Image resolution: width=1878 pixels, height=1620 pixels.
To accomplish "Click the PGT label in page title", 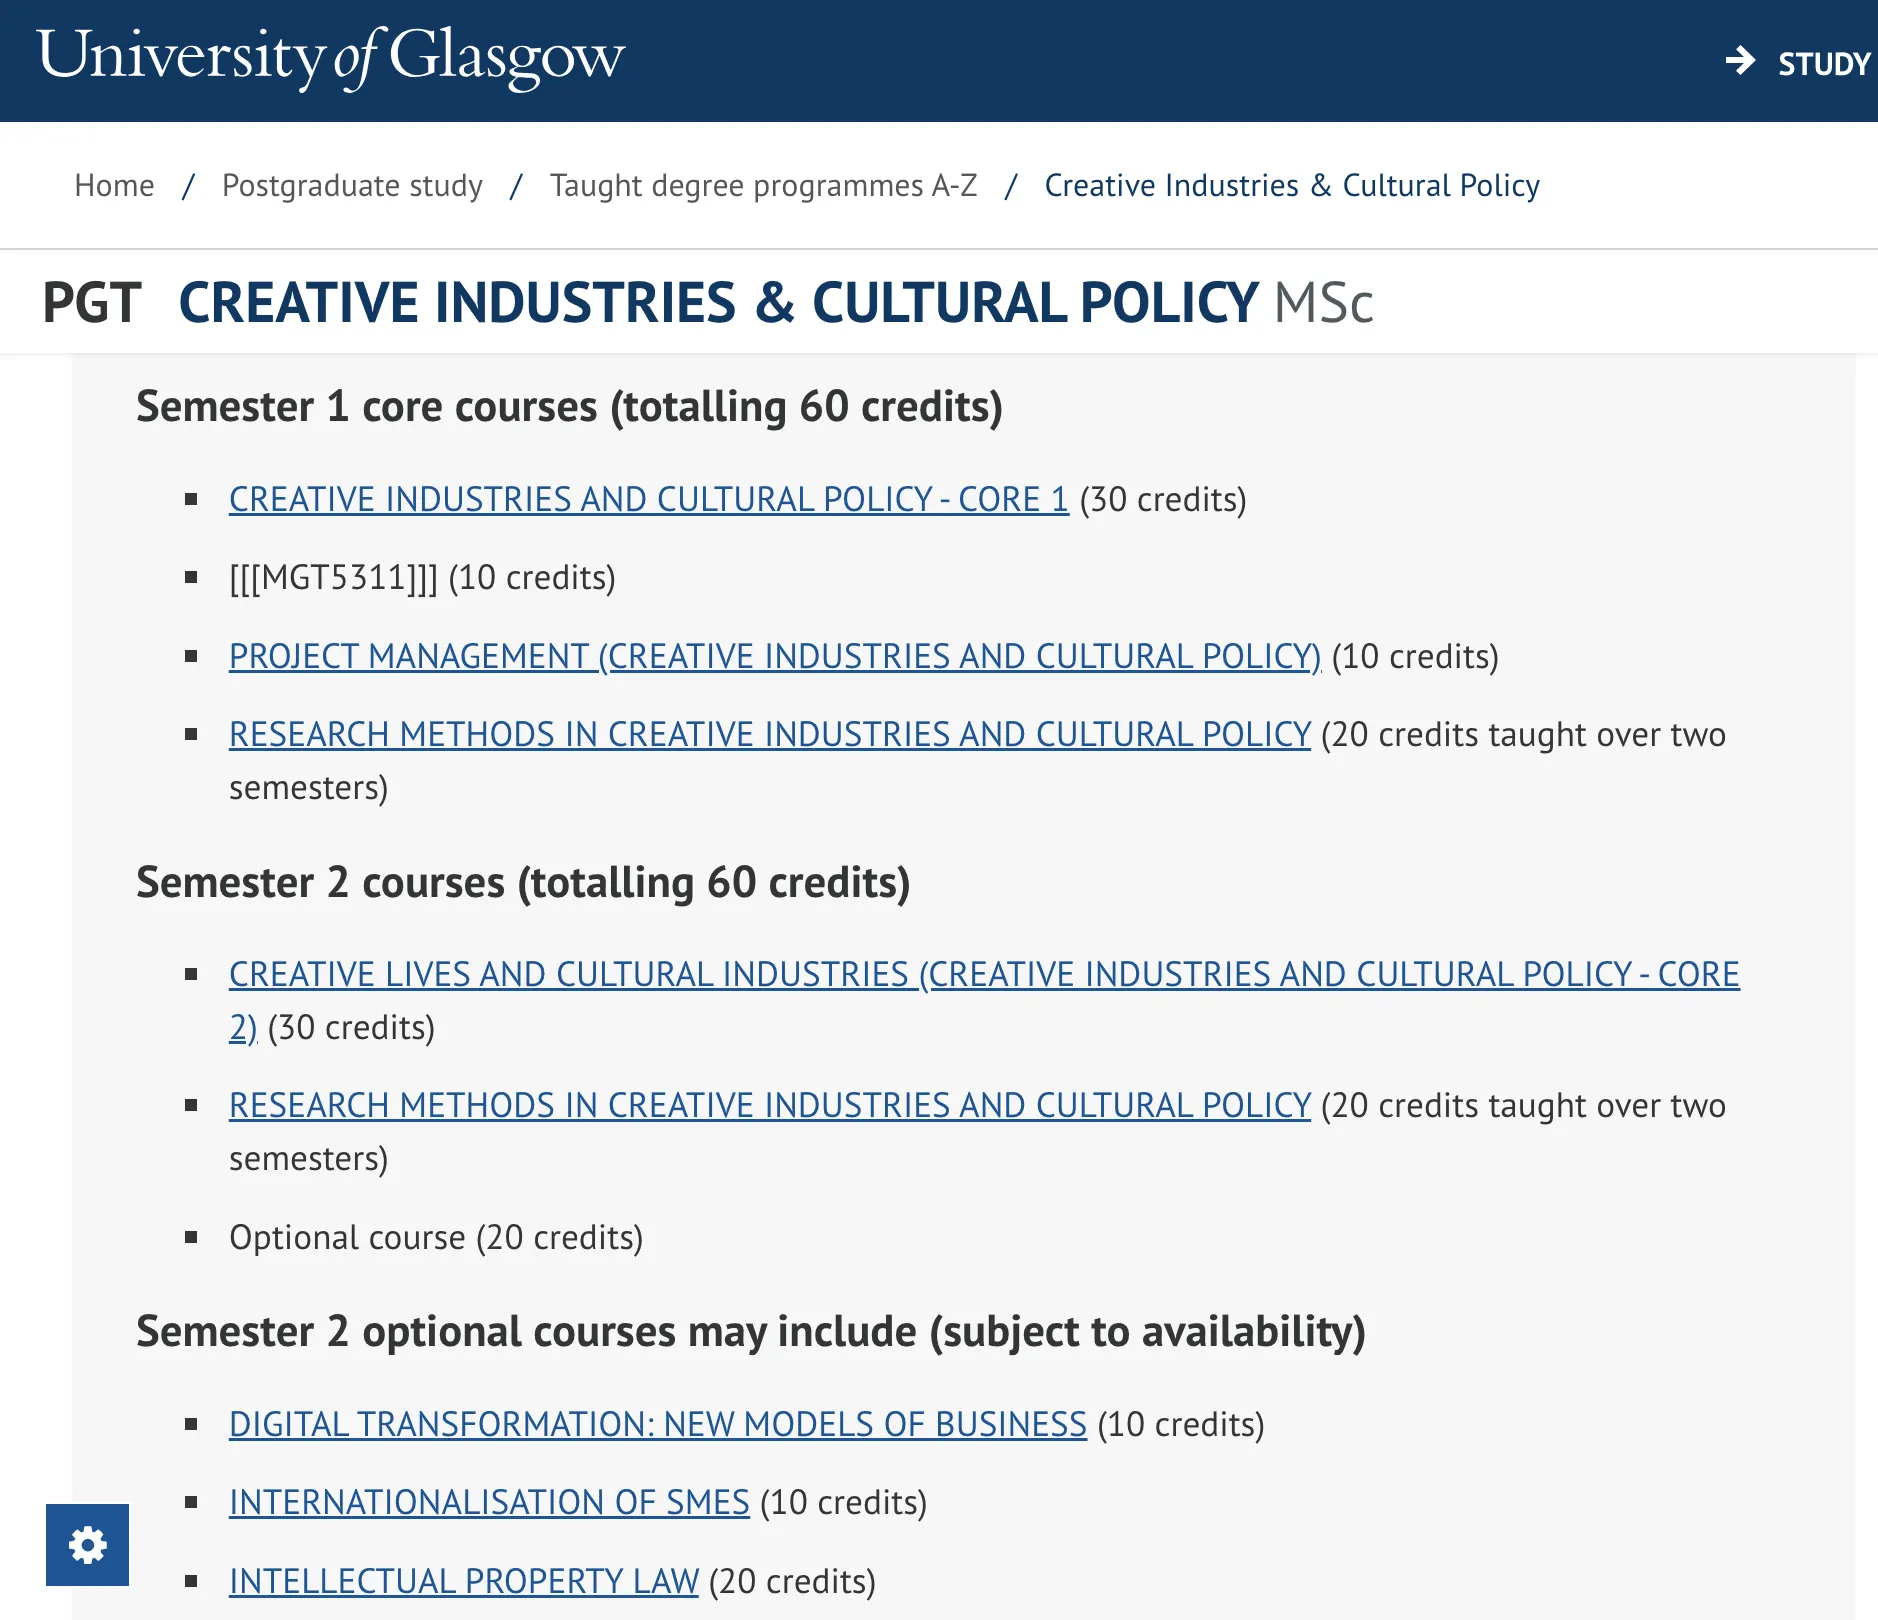I will coord(92,303).
